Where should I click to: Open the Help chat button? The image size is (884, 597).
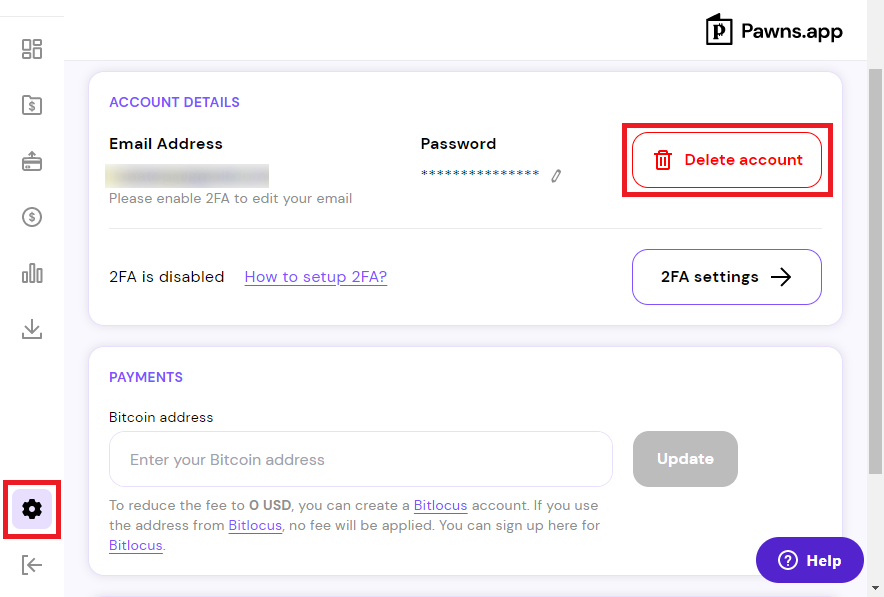[810, 560]
